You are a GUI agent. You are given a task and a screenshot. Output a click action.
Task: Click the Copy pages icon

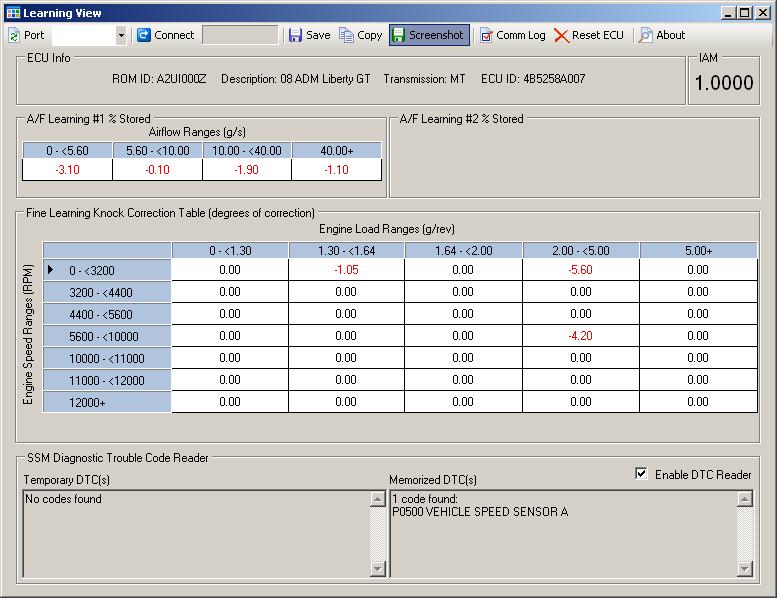(x=346, y=35)
